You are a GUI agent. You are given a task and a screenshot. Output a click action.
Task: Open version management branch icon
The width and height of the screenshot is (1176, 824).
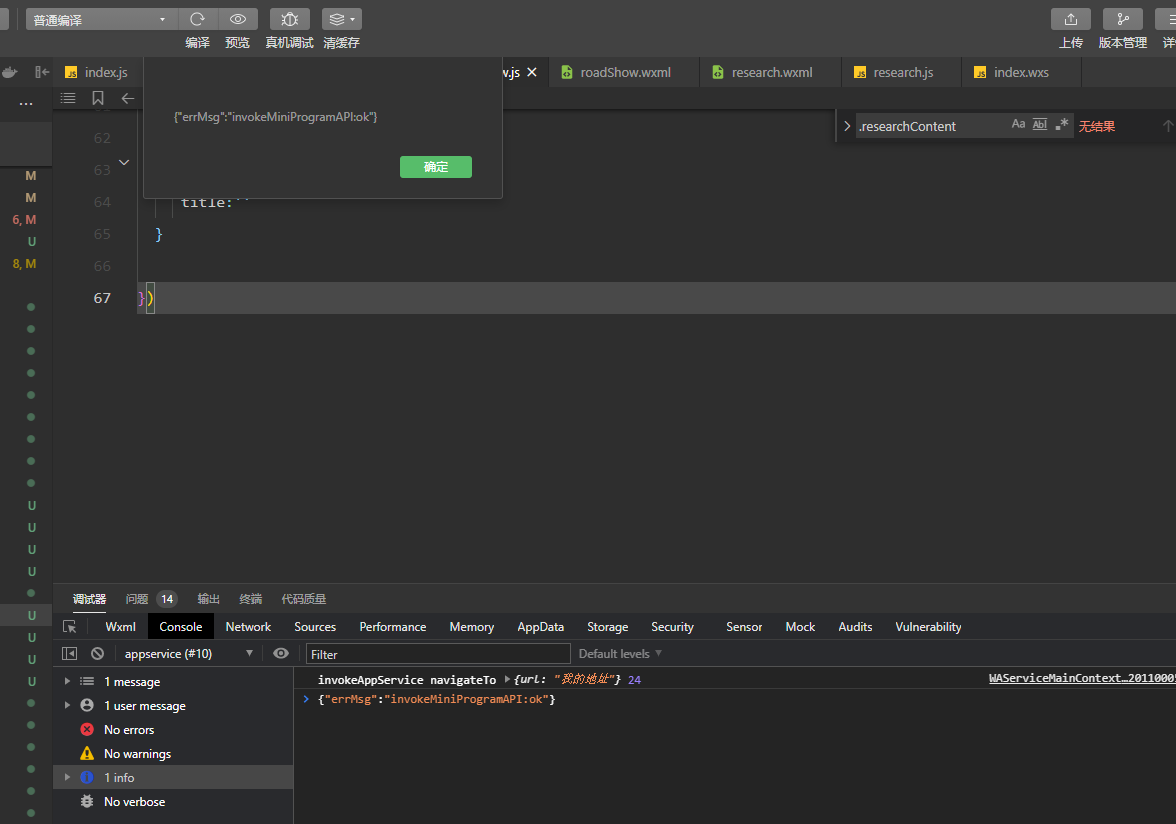[x=1123, y=19]
